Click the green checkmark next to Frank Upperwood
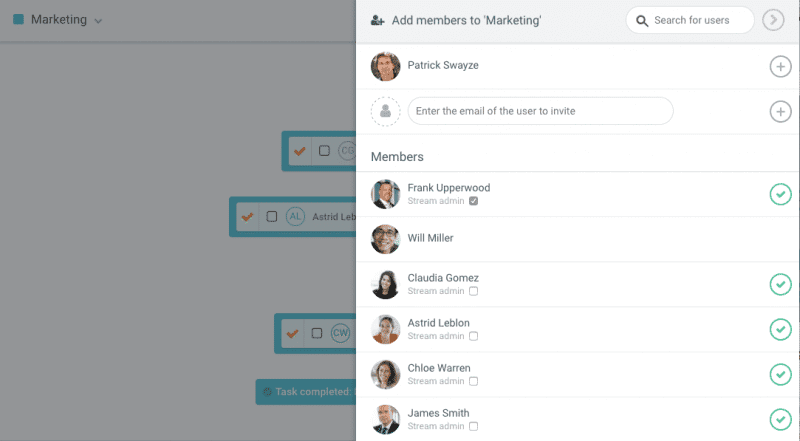The image size is (800, 441). [780, 194]
